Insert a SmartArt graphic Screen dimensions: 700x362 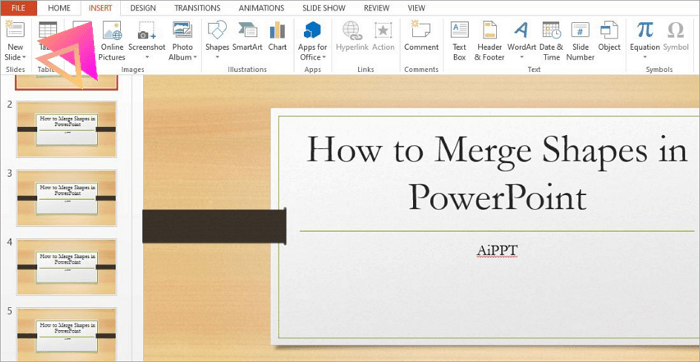247,36
